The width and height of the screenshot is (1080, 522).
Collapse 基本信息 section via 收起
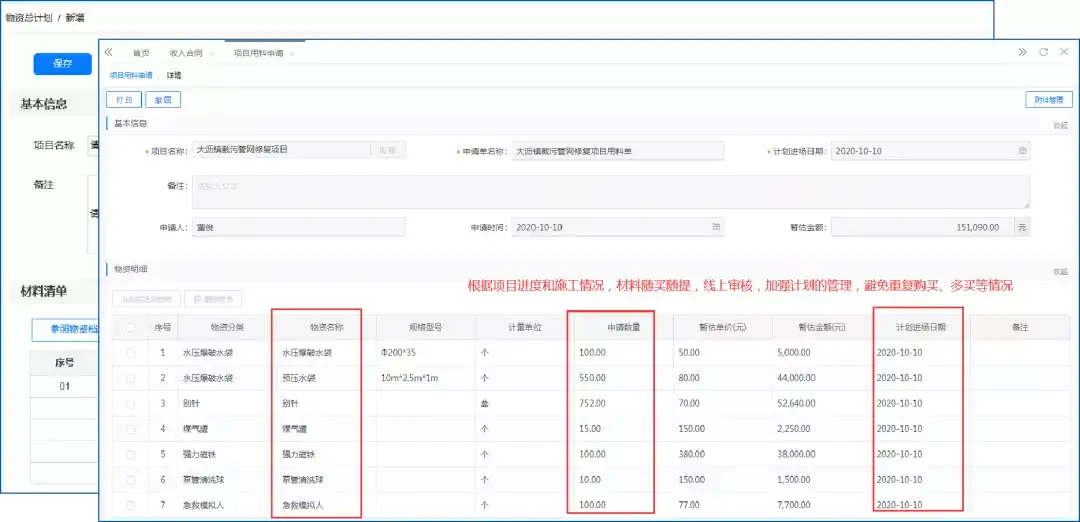(x=1060, y=125)
